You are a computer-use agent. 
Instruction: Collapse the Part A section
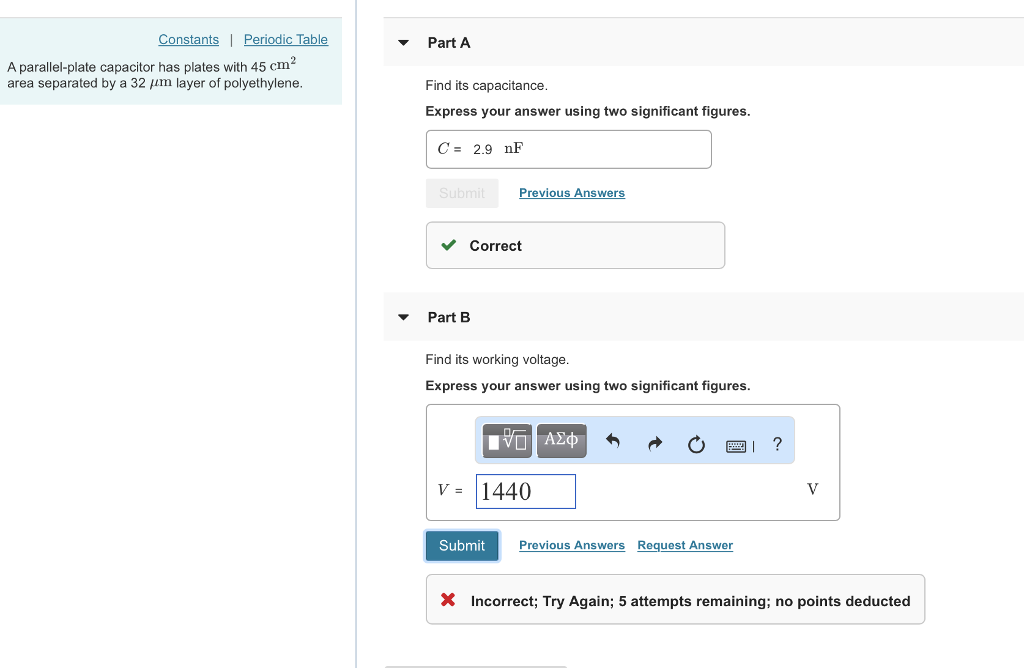[x=403, y=43]
